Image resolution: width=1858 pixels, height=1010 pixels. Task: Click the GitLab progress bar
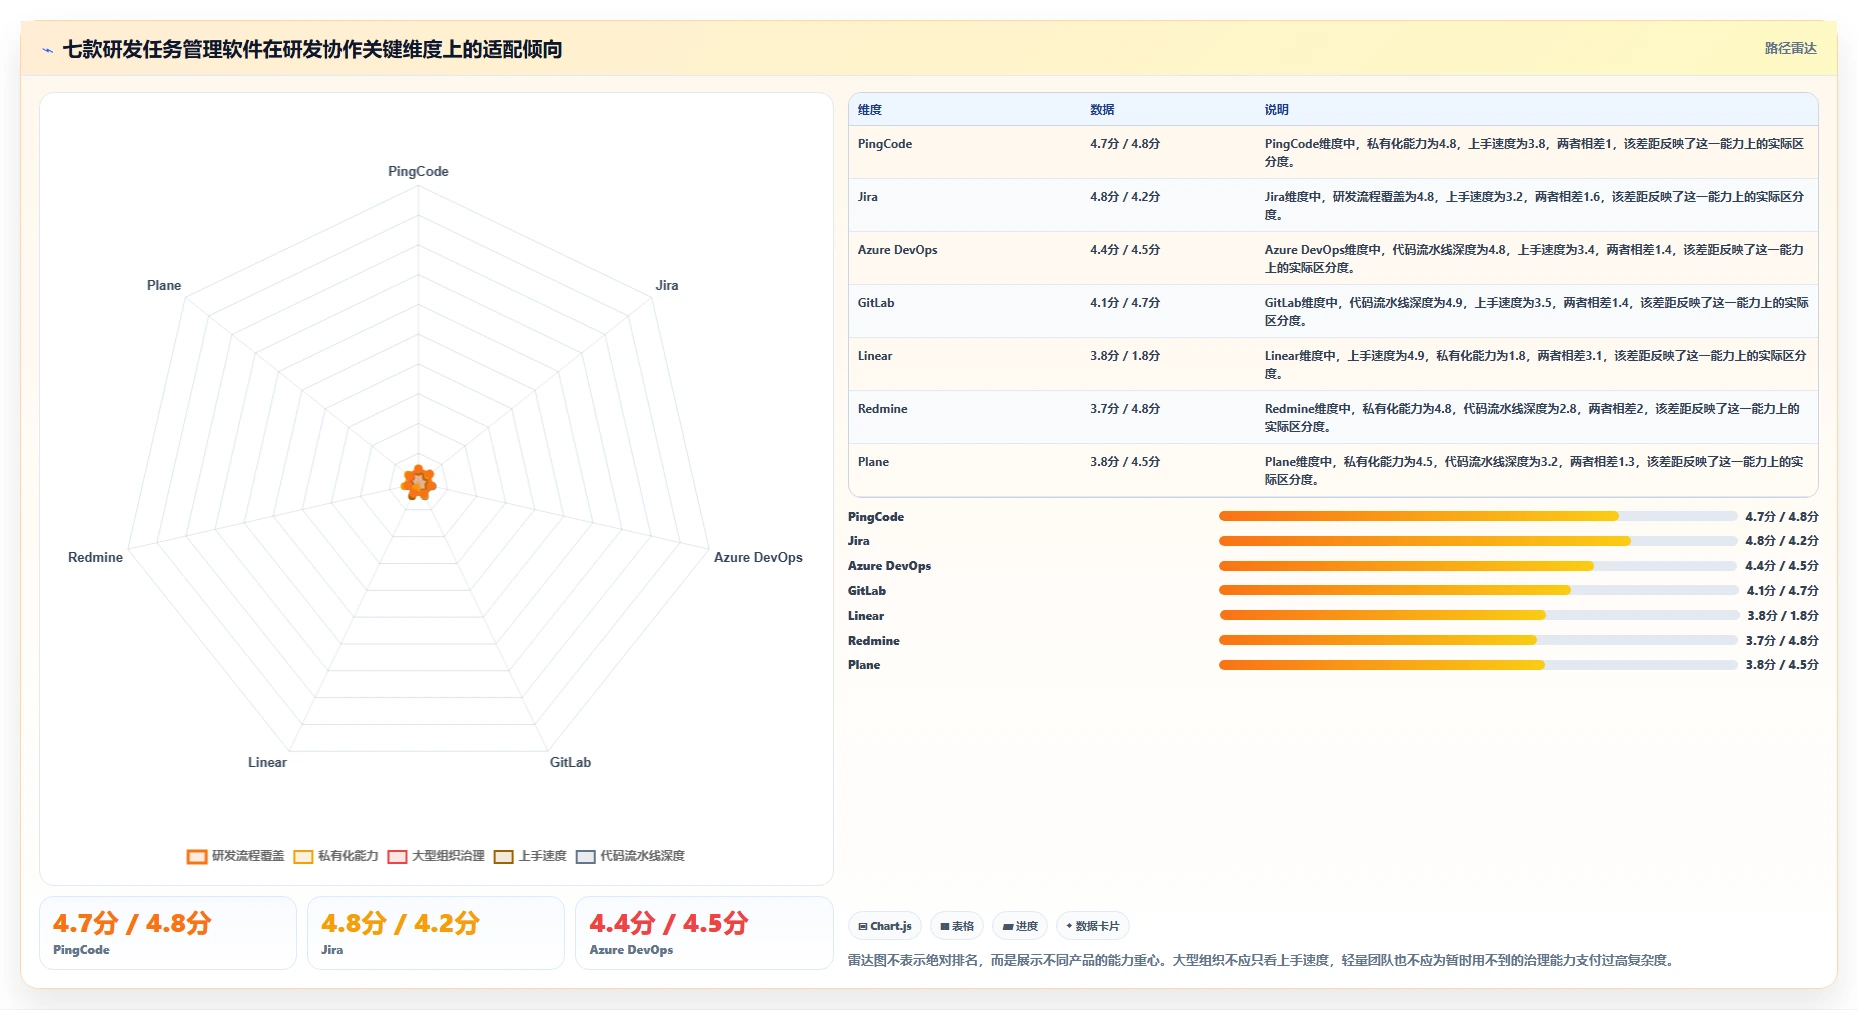tap(1478, 590)
